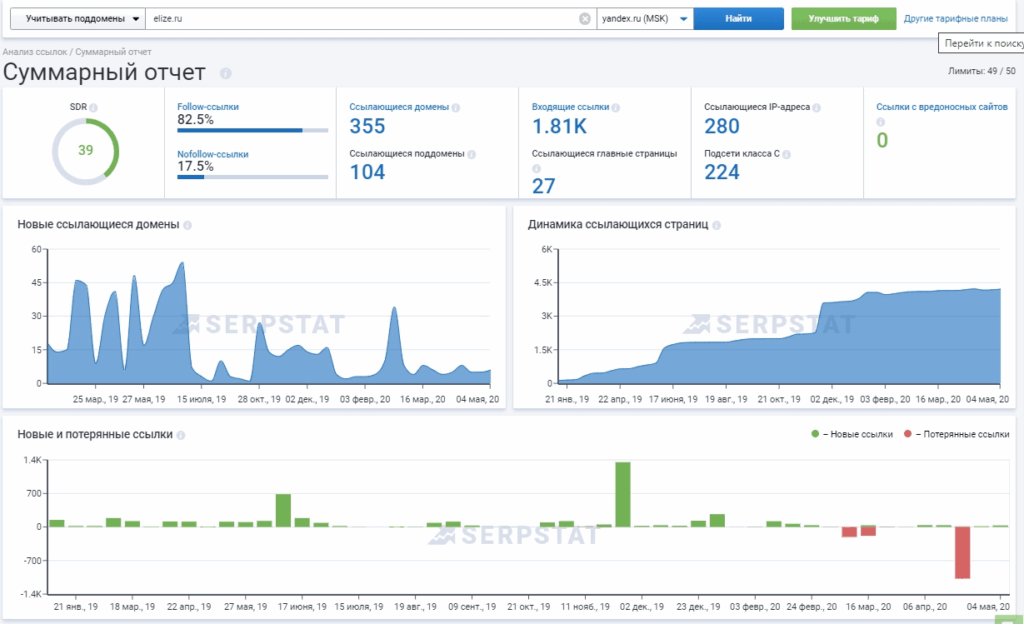Clear the domain search field with the X icon
1024x624 pixels.
[585, 19]
